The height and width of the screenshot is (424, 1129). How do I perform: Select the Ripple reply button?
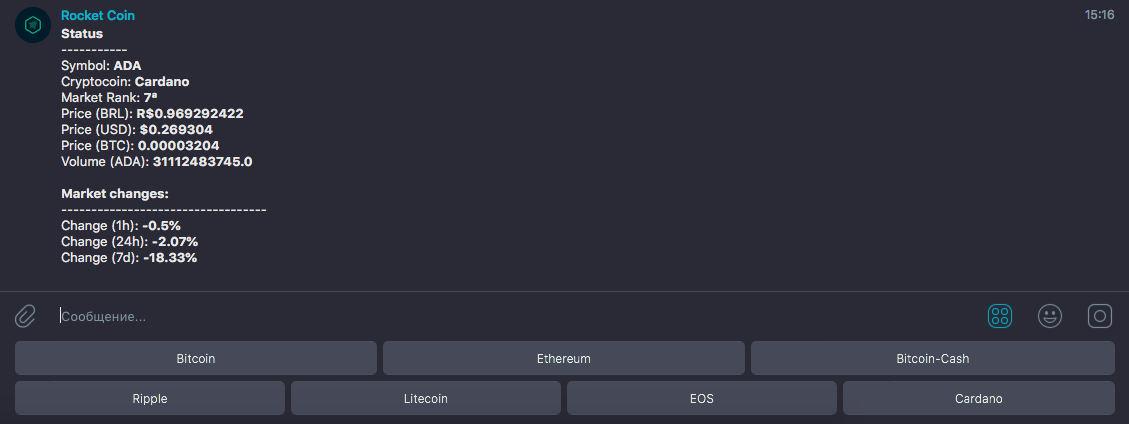pyautogui.click(x=150, y=398)
